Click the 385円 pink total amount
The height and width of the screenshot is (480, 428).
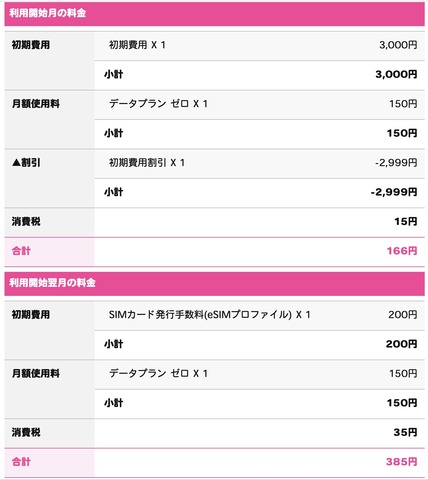click(x=402, y=462)
